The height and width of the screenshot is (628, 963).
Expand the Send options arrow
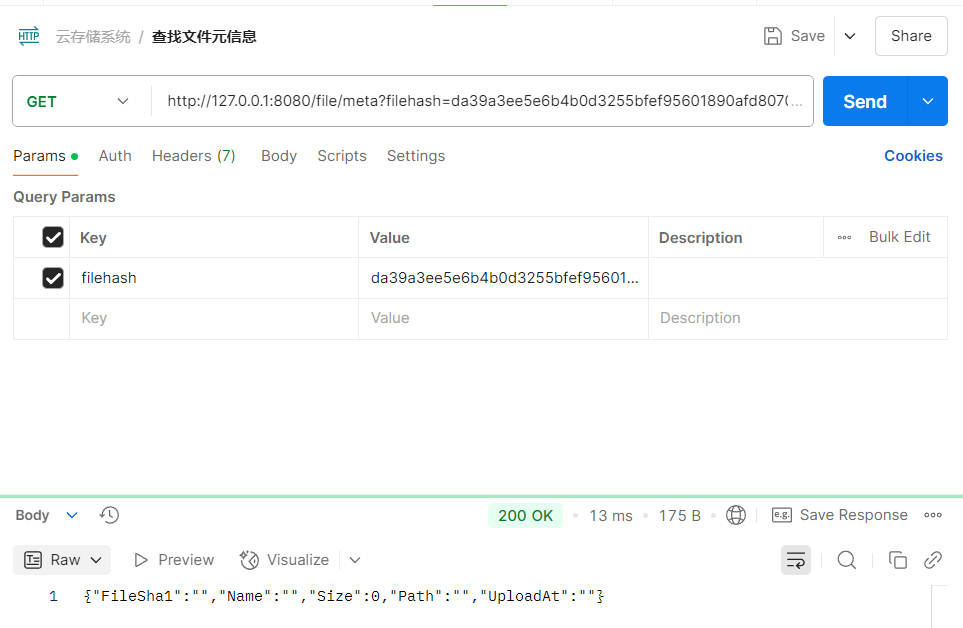click(928, 101)
